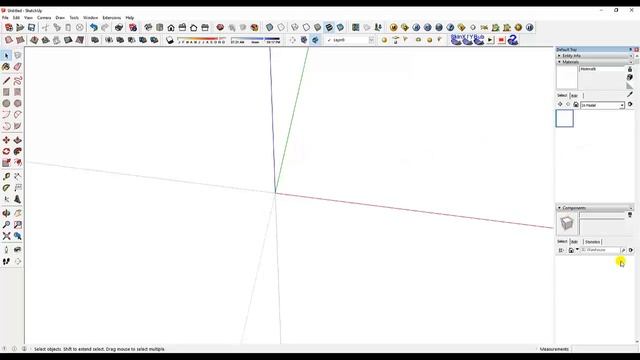Activate the Scale tool
The height and width of the screenshot is (360, 640).
(x=6, y=163)
